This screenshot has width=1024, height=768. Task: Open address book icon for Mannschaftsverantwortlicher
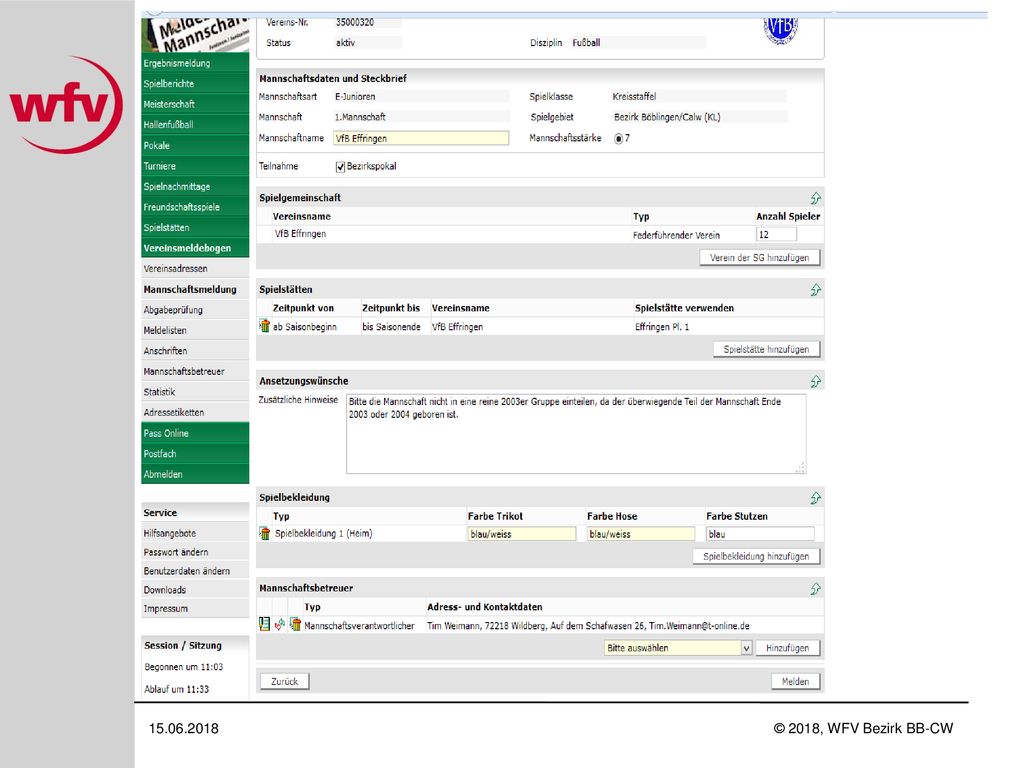[264, 624]
